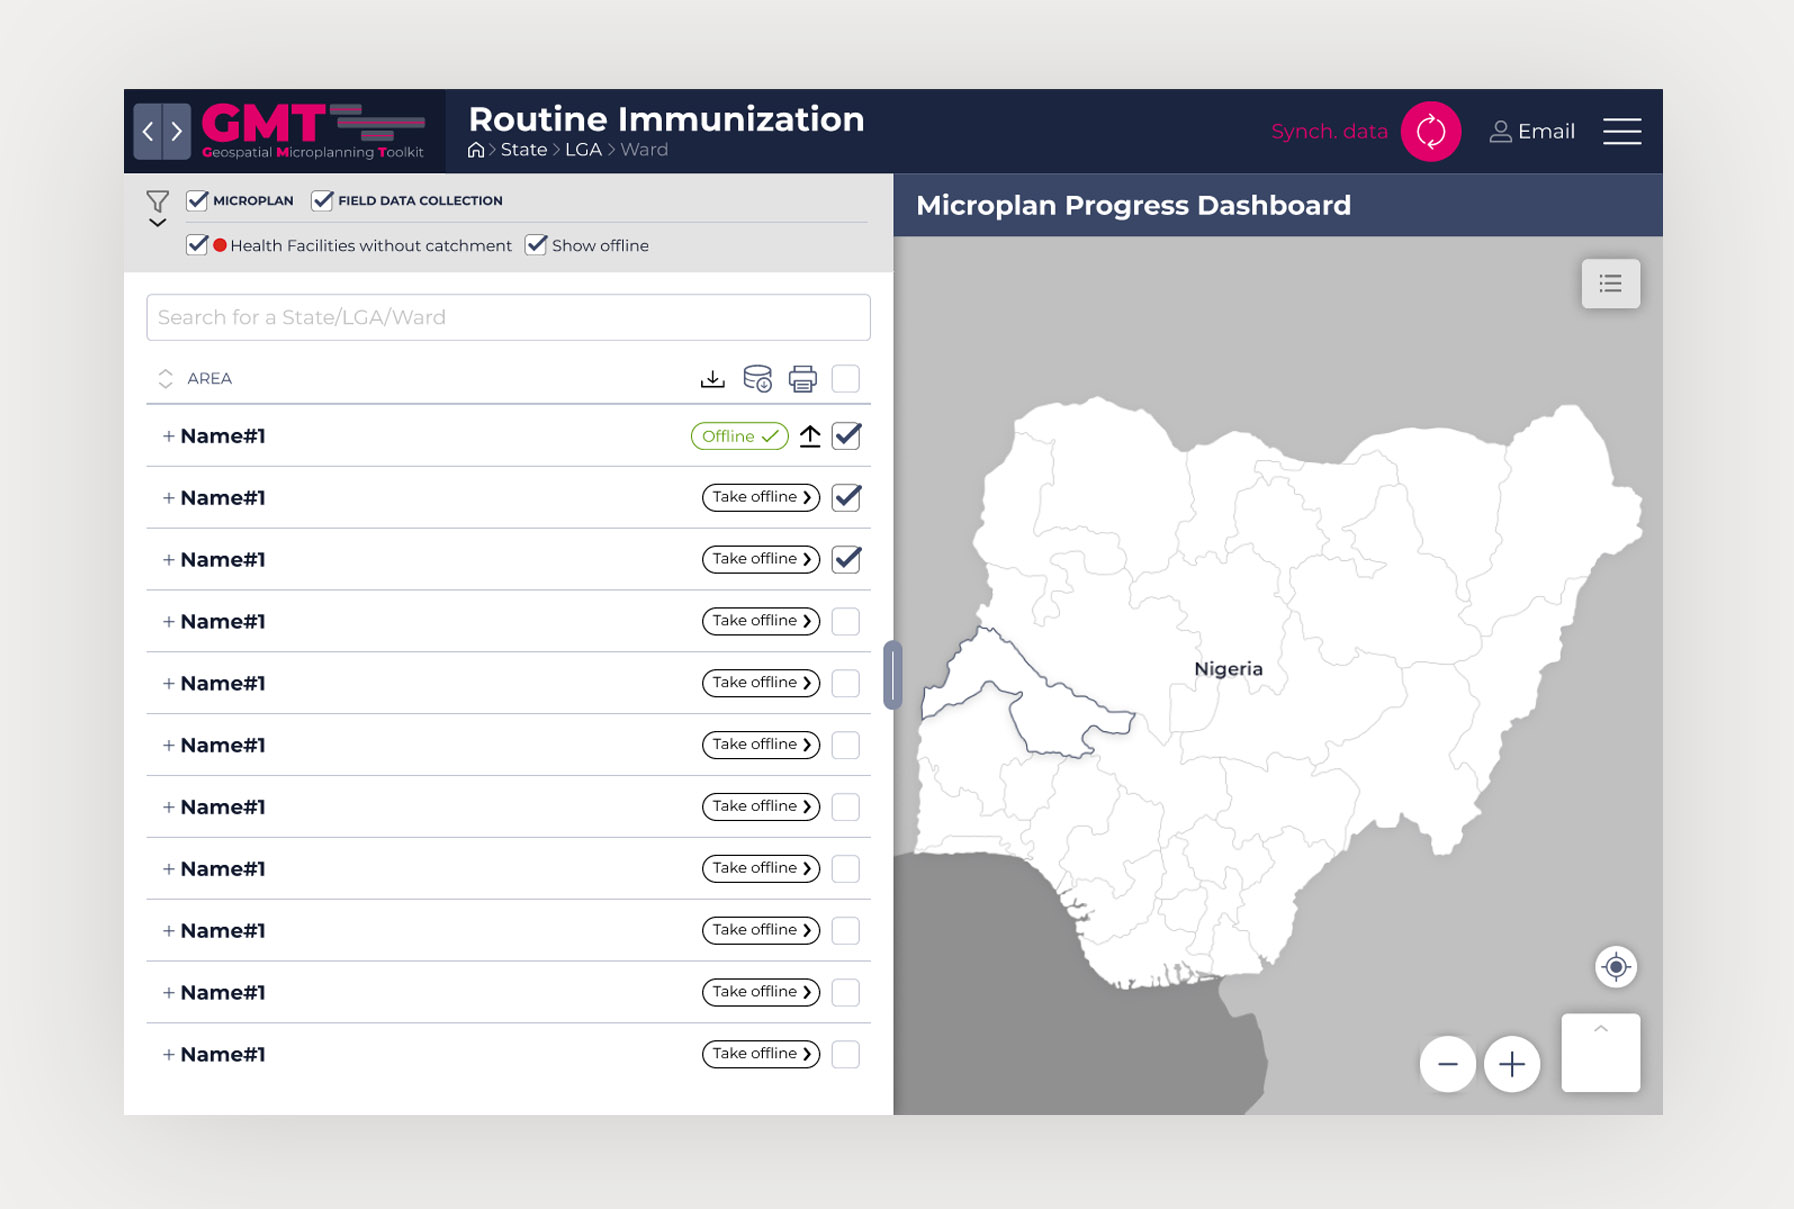Disable the Show offline checkbox
This screenshot has height=1209, width=1794.
coord(536,245)
